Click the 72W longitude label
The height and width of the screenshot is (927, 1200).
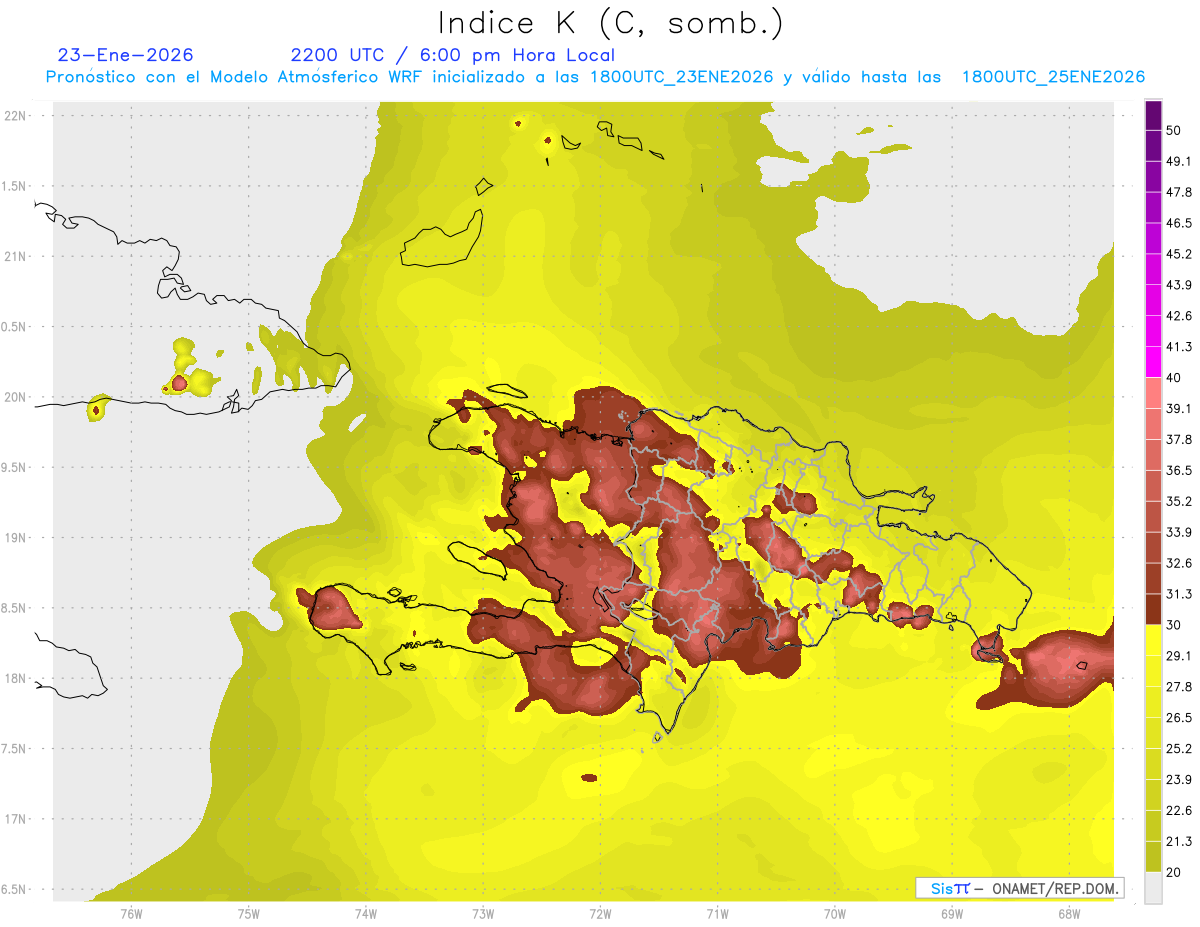tap(600, 913)
